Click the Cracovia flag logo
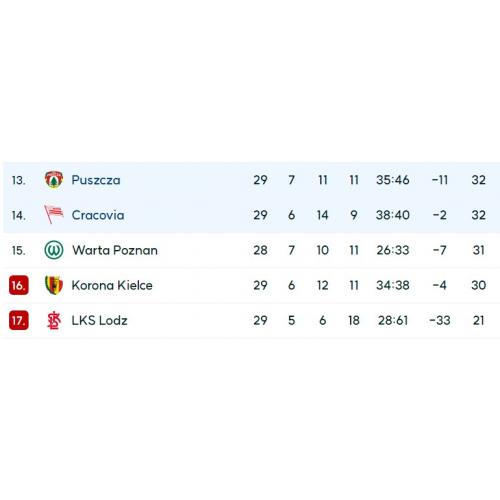The image size is (500, 500). (54, 214)
